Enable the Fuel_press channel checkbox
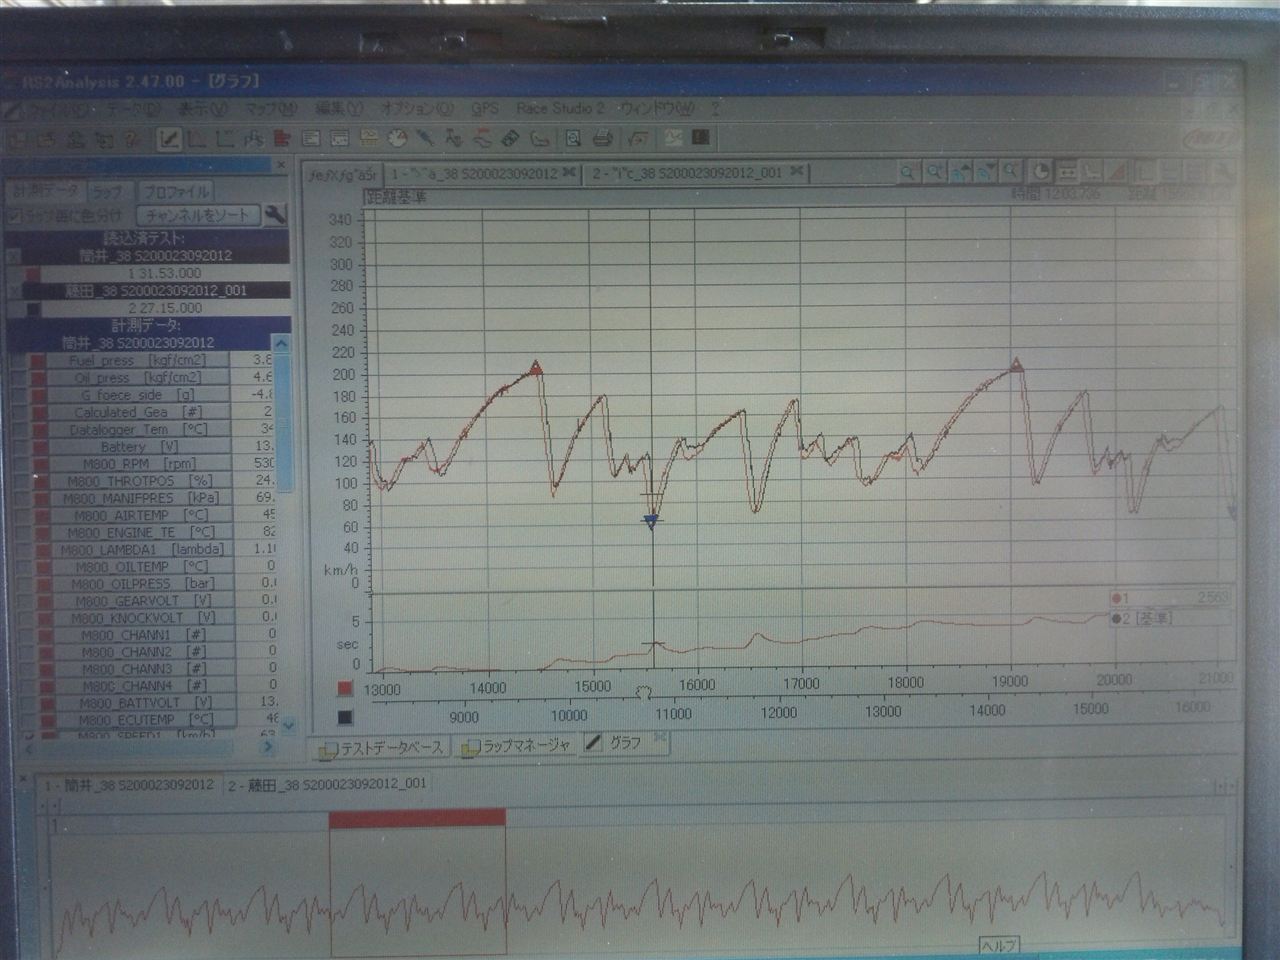The width and height of the screenshot is (1280, 960). [x=17, y=360]
